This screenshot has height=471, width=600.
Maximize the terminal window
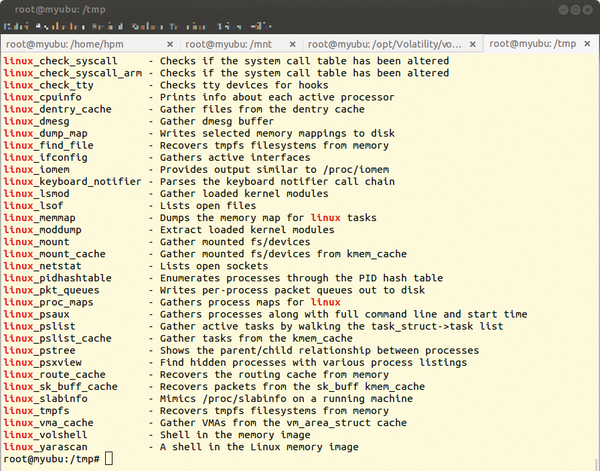(576, 10)
